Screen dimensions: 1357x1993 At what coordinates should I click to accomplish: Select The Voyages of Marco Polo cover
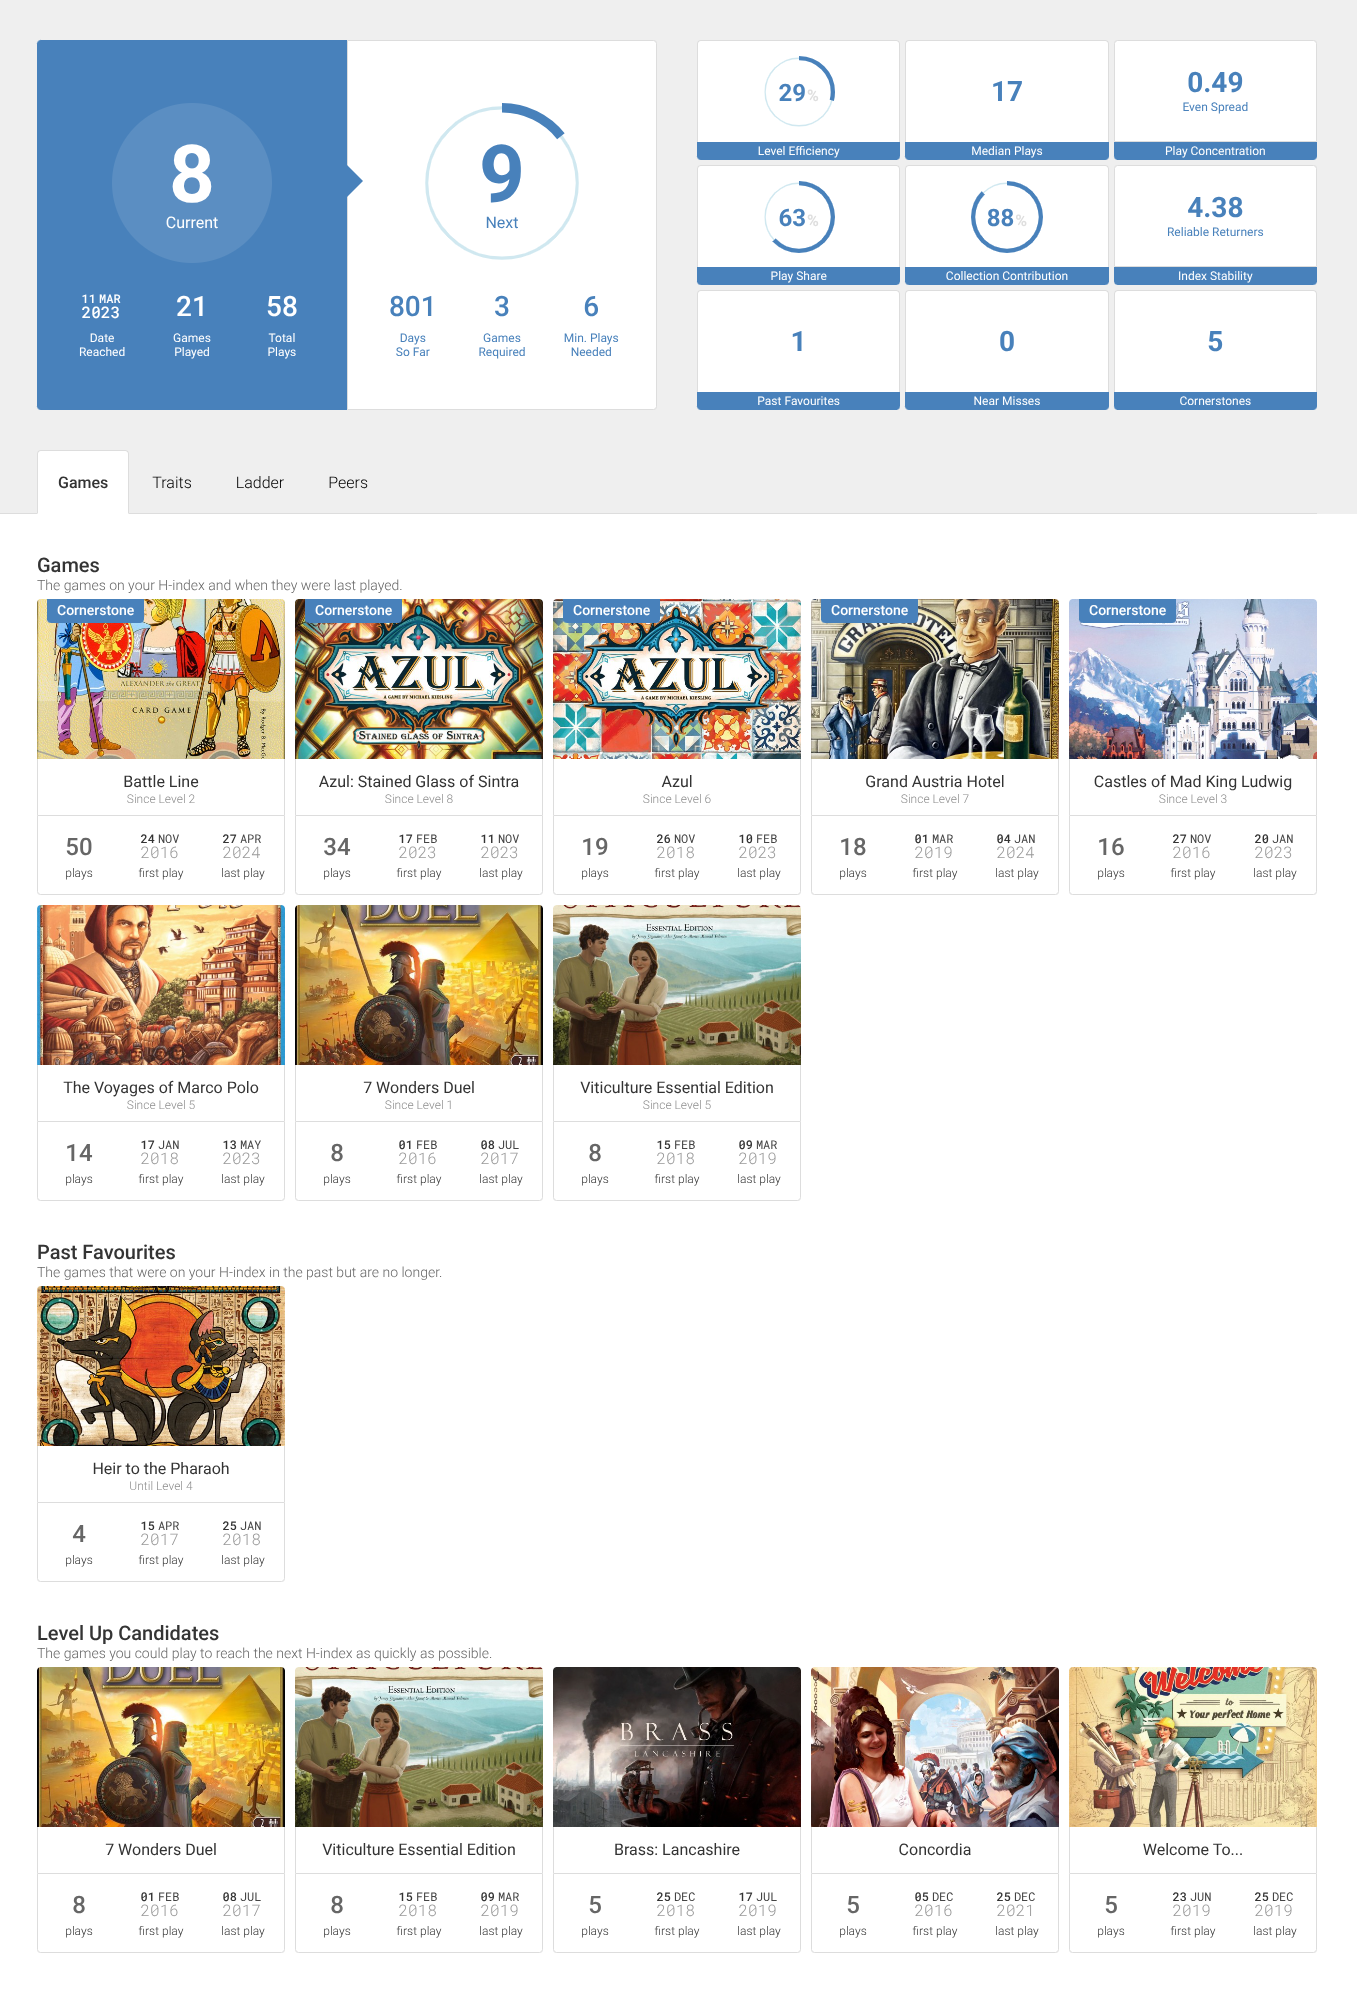tap(161, 985)
